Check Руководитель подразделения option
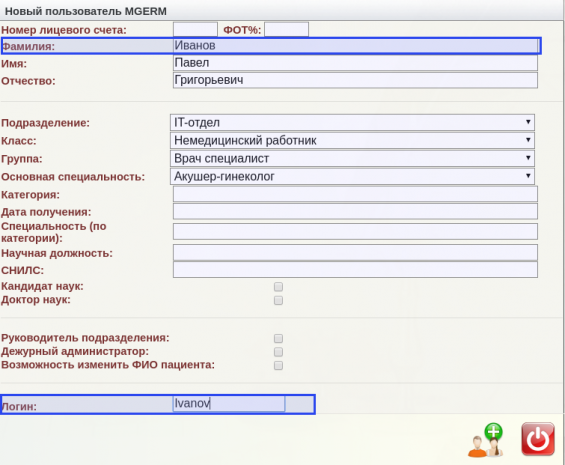Viewport: 565px width, 465px height. pos(278,338)
